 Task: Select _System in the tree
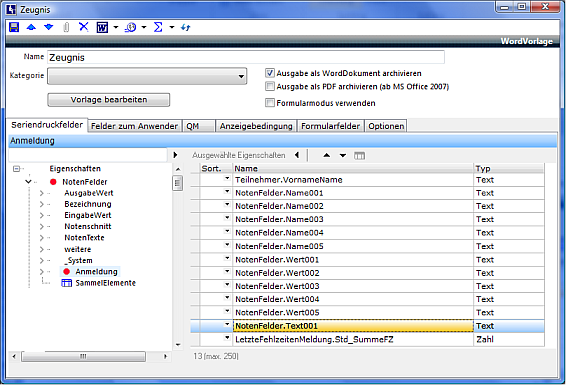click(x=78, y=261)
